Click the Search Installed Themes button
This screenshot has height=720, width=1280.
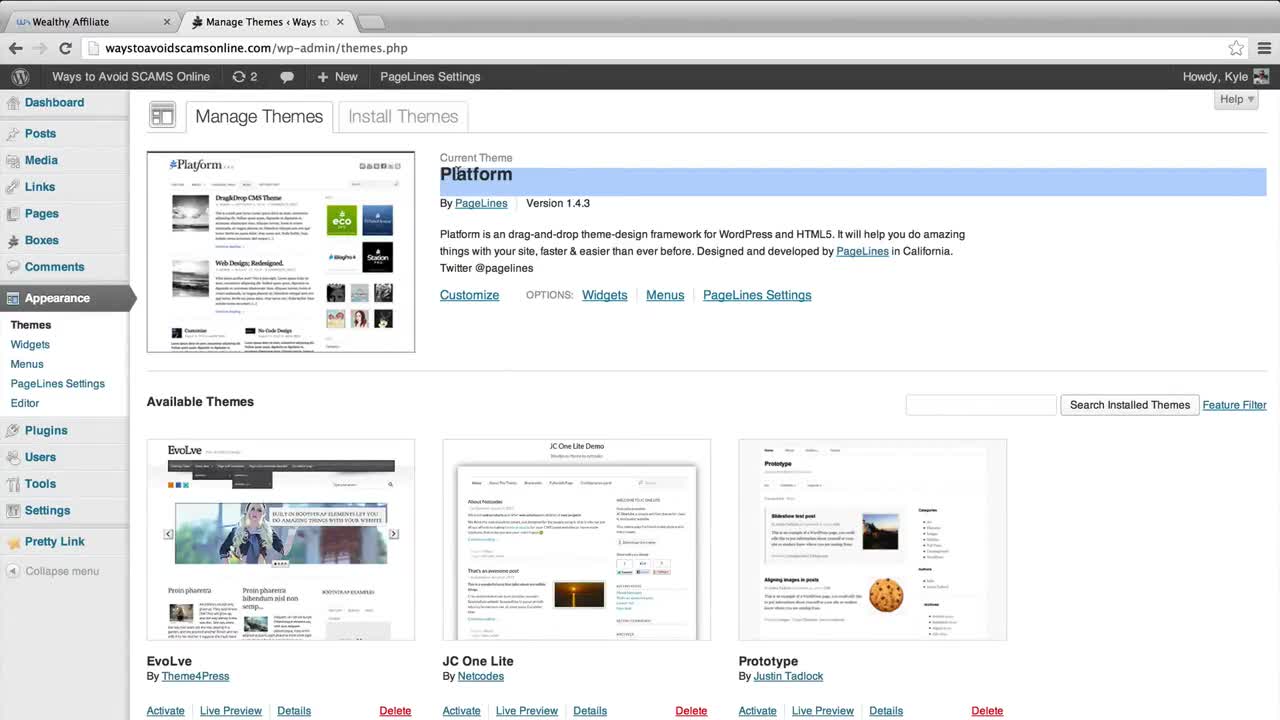pos(1130,405)
